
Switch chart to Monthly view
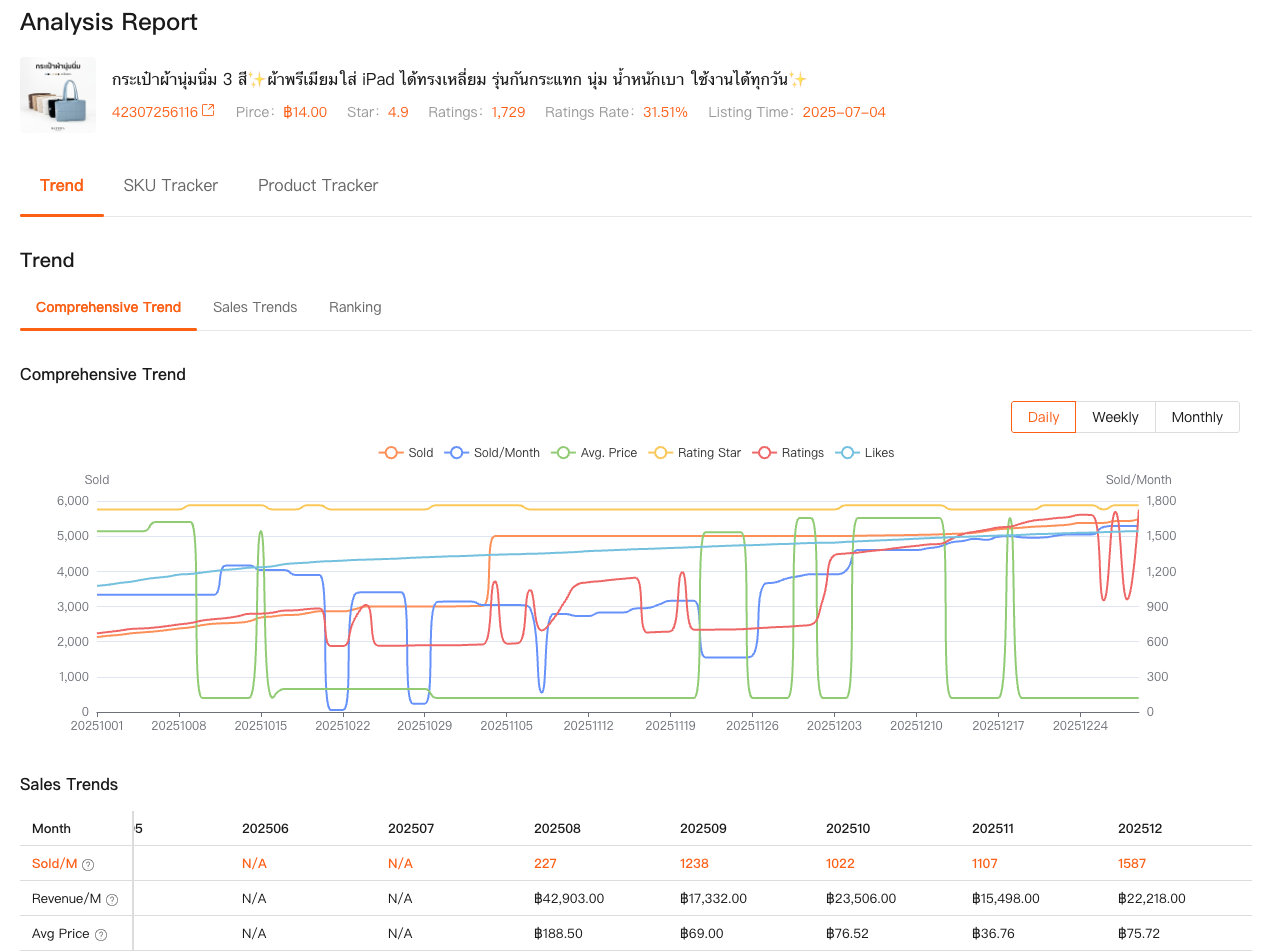pos(1197,417)
